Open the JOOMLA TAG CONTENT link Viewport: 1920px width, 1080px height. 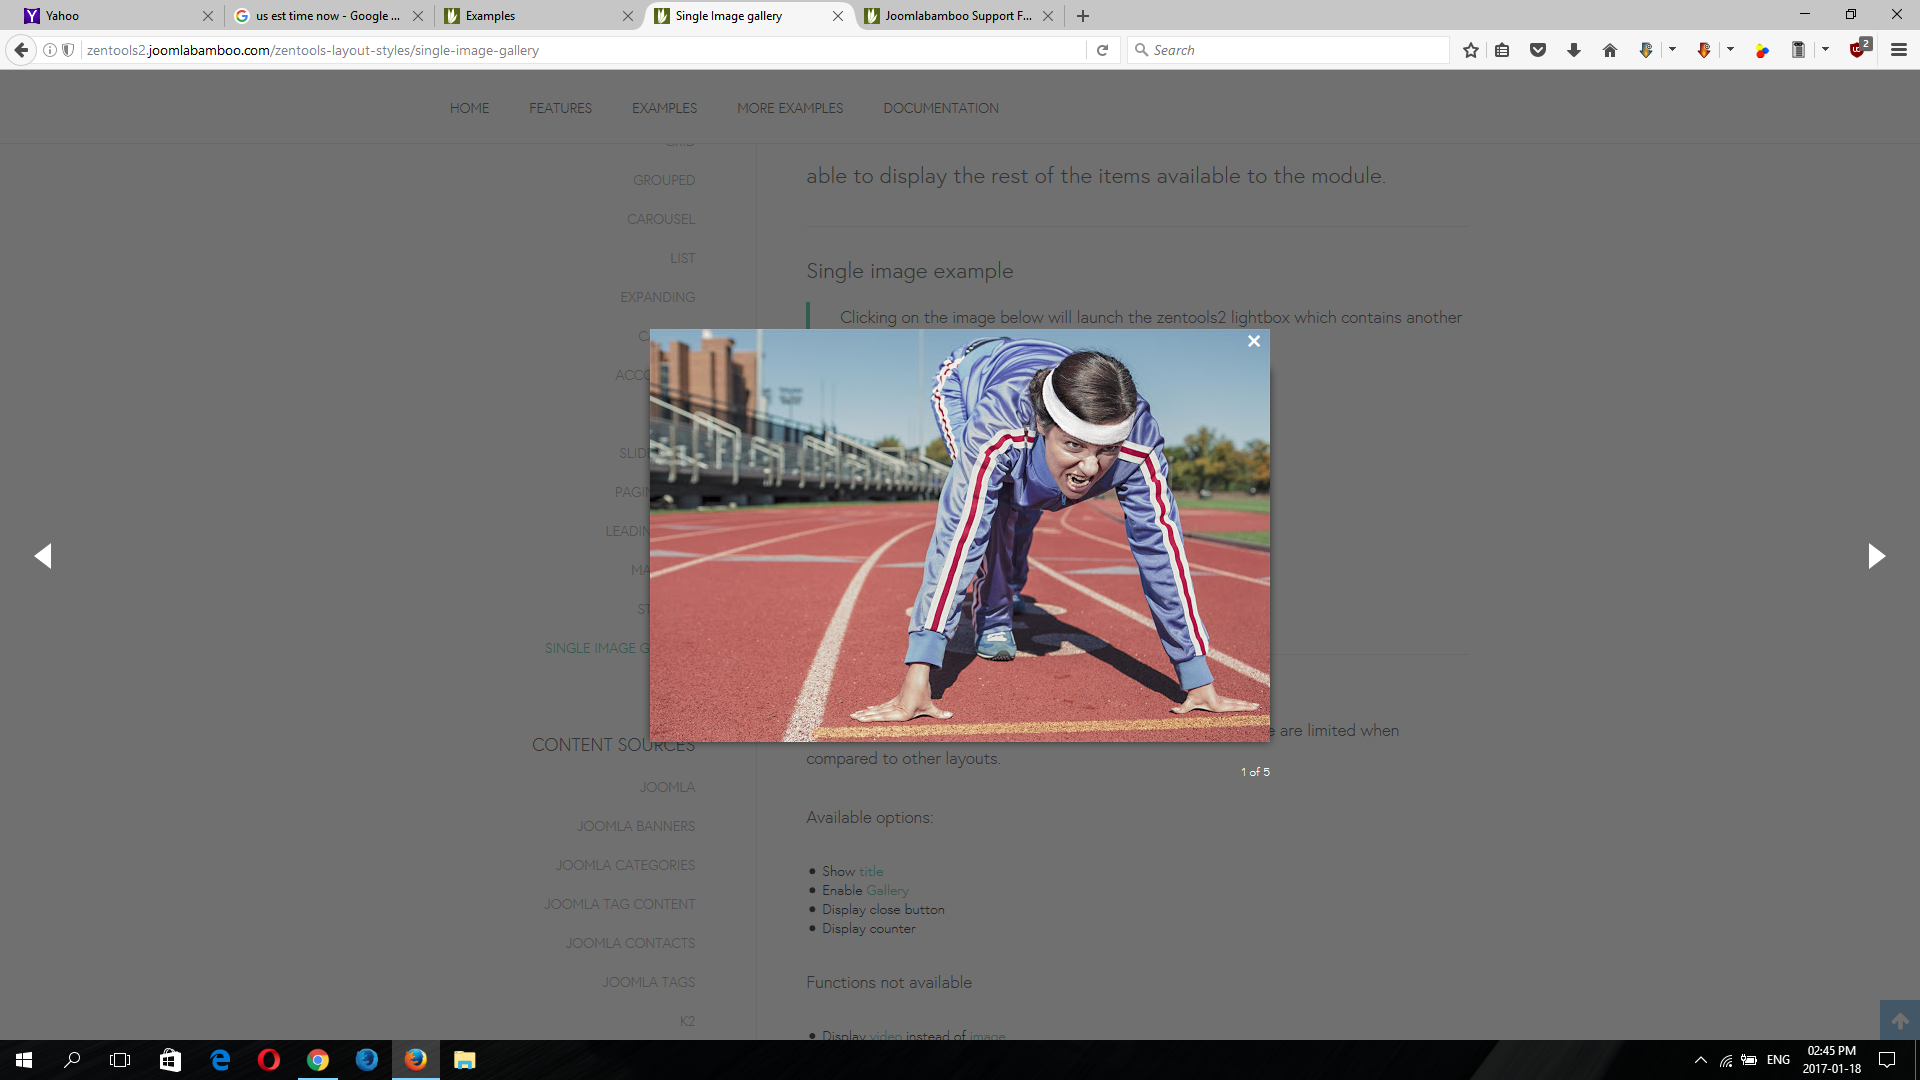coord(620,904)
